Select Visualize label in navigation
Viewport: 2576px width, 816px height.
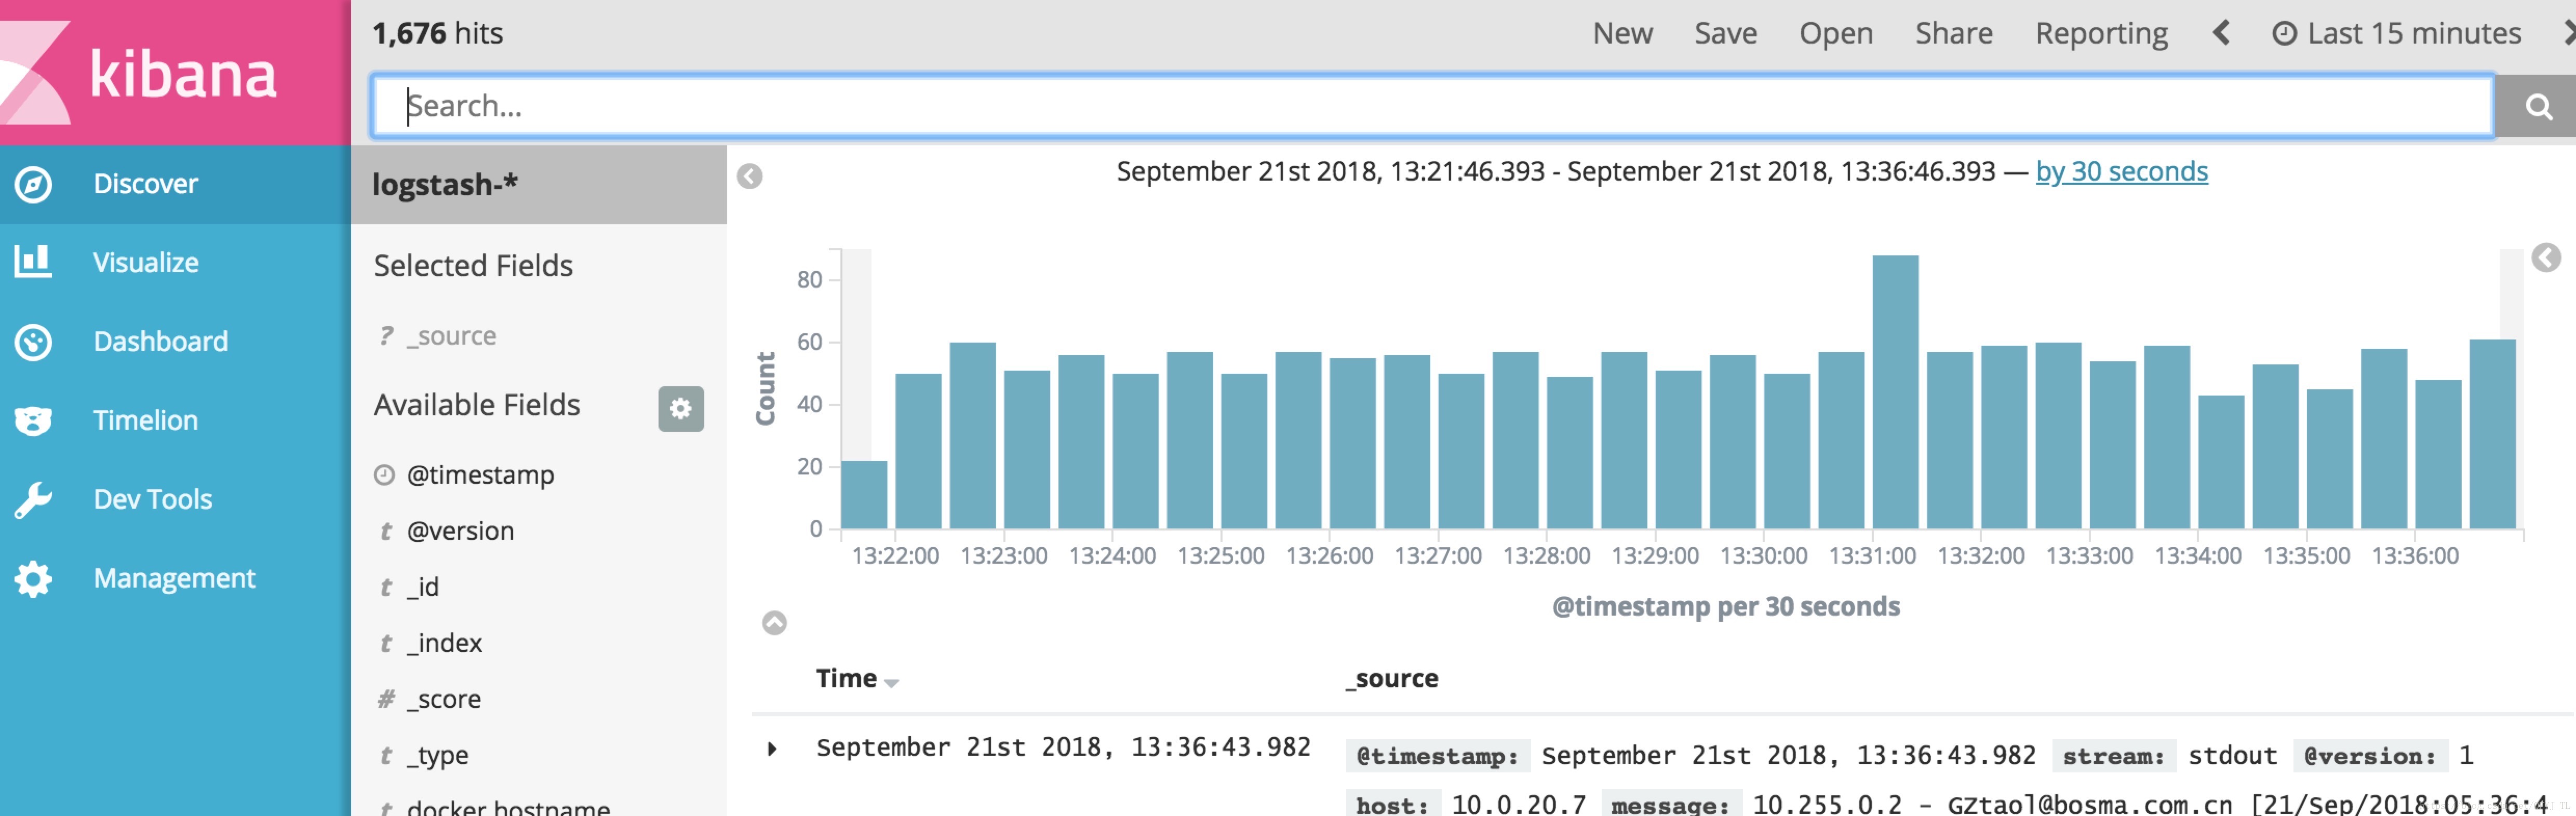(146, 263)
